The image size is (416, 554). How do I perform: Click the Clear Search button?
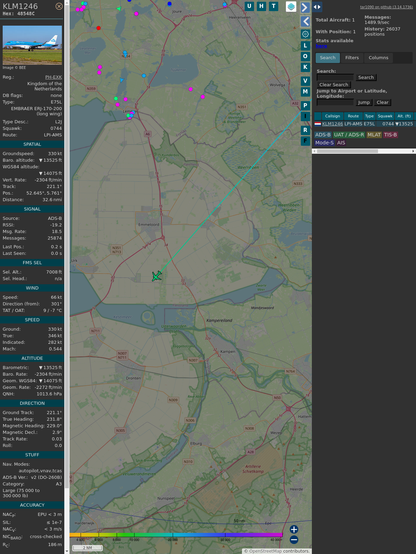(334, 85)
